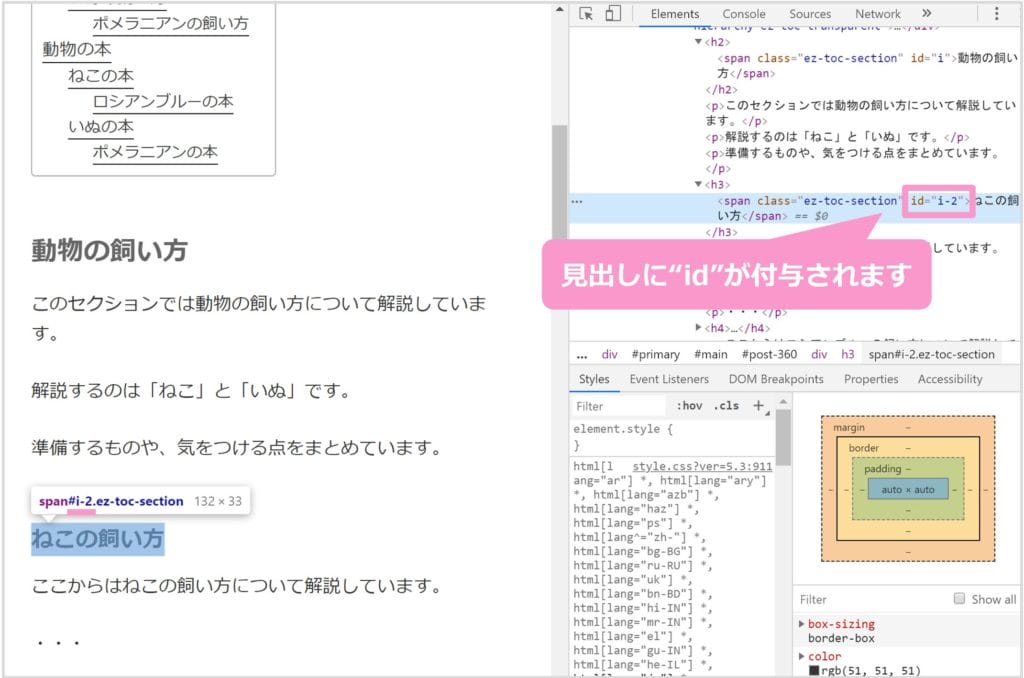
Task: Select the closing </h3> tag line
Action: (721, 232)
